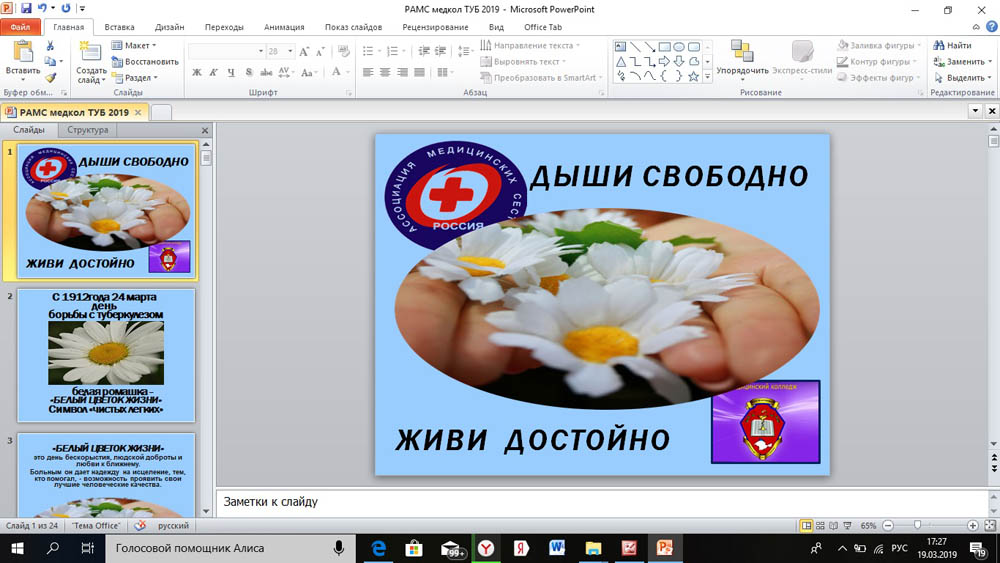Viewport: 1000px width, 563px height.
Task: Click the Восстановить reset button
Action: 145,62
